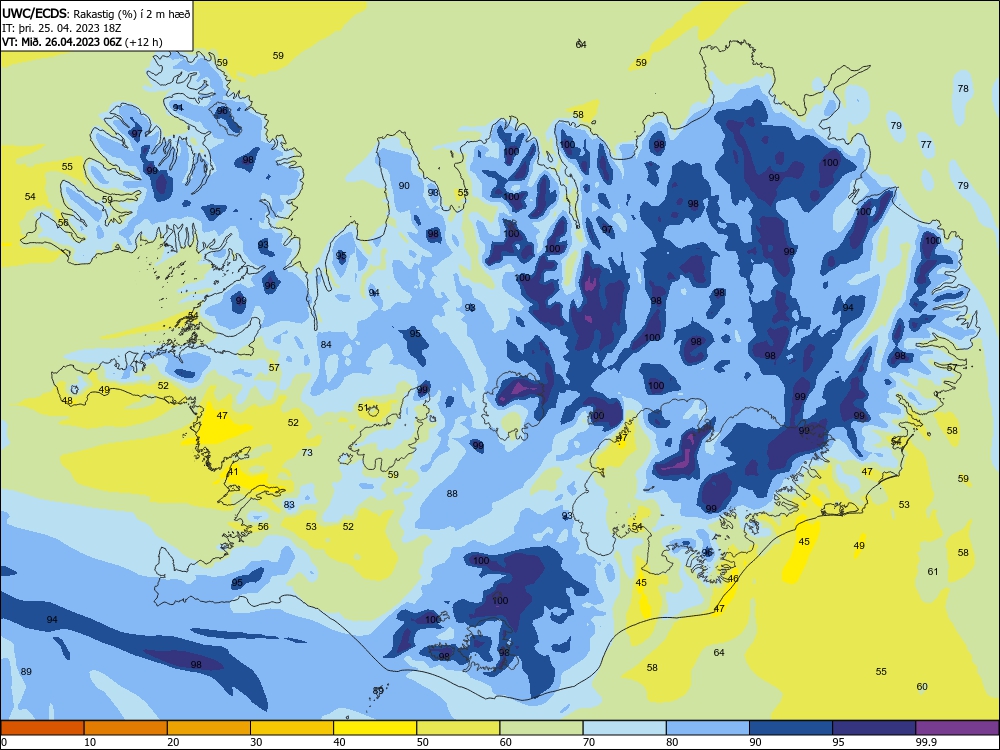Select the 'IT: þri. 25. 04. 2023 18Z' line
Viewport: 1000px width, 750px height.
click(x=62, y=28)
